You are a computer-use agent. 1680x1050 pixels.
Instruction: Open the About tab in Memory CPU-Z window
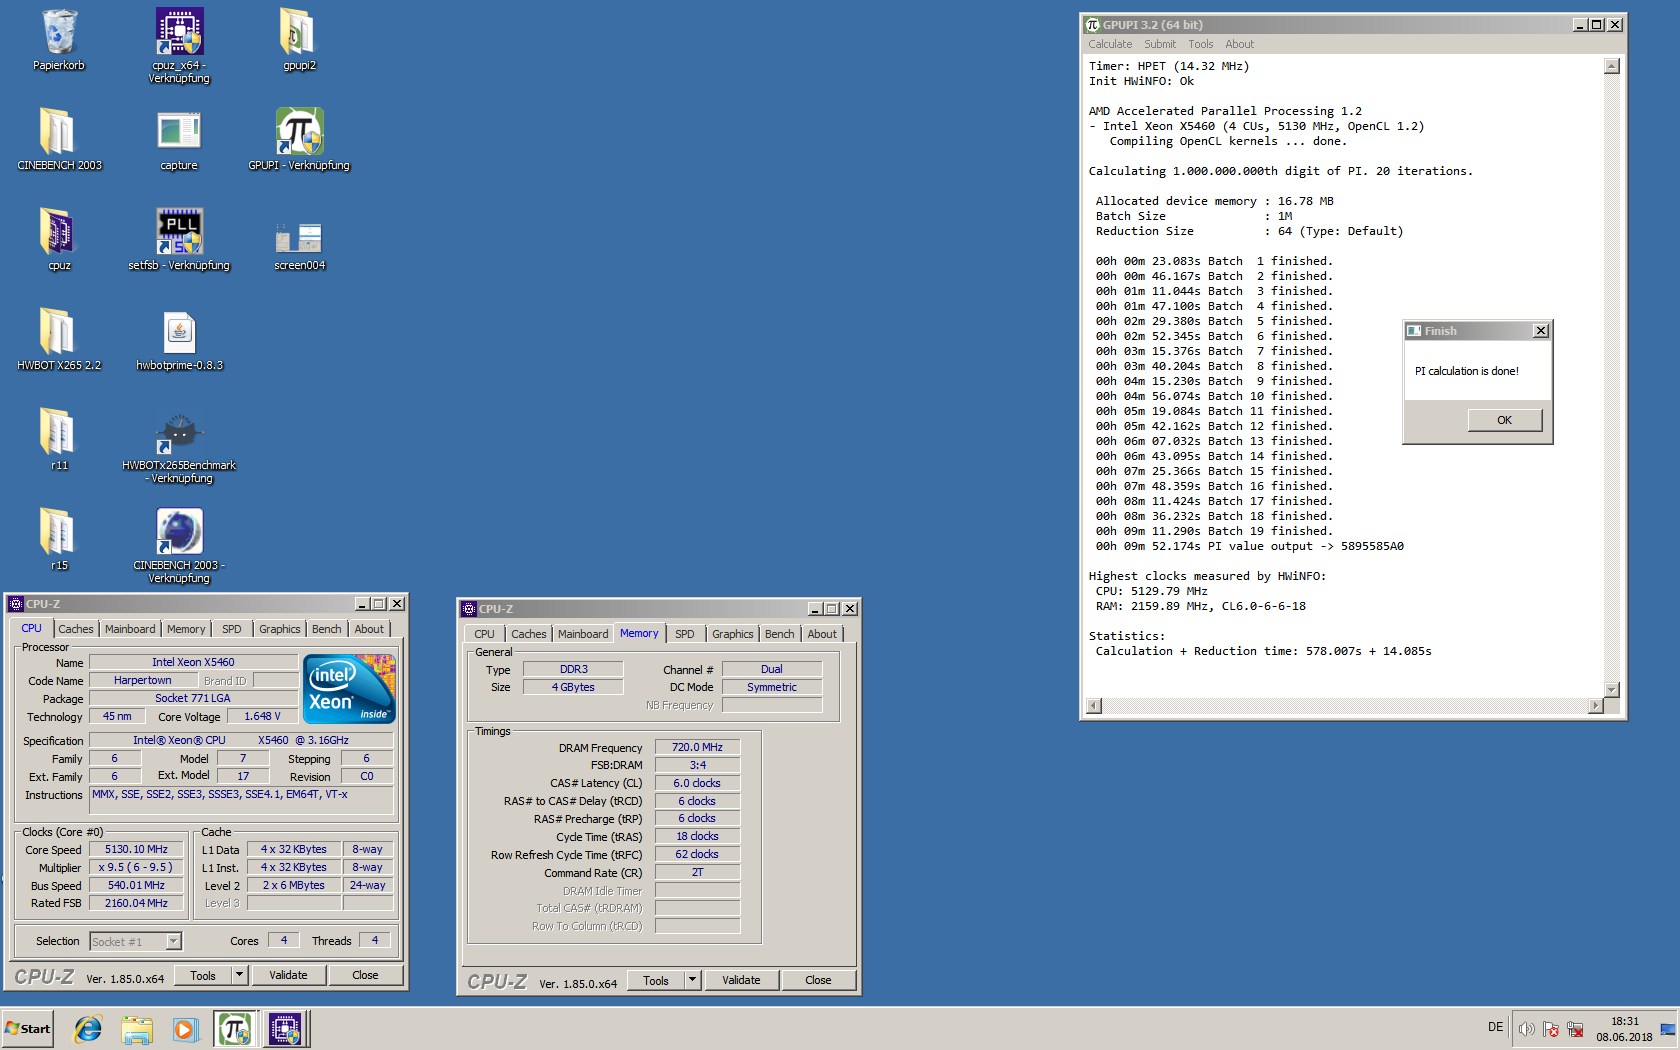click(822, 634)
